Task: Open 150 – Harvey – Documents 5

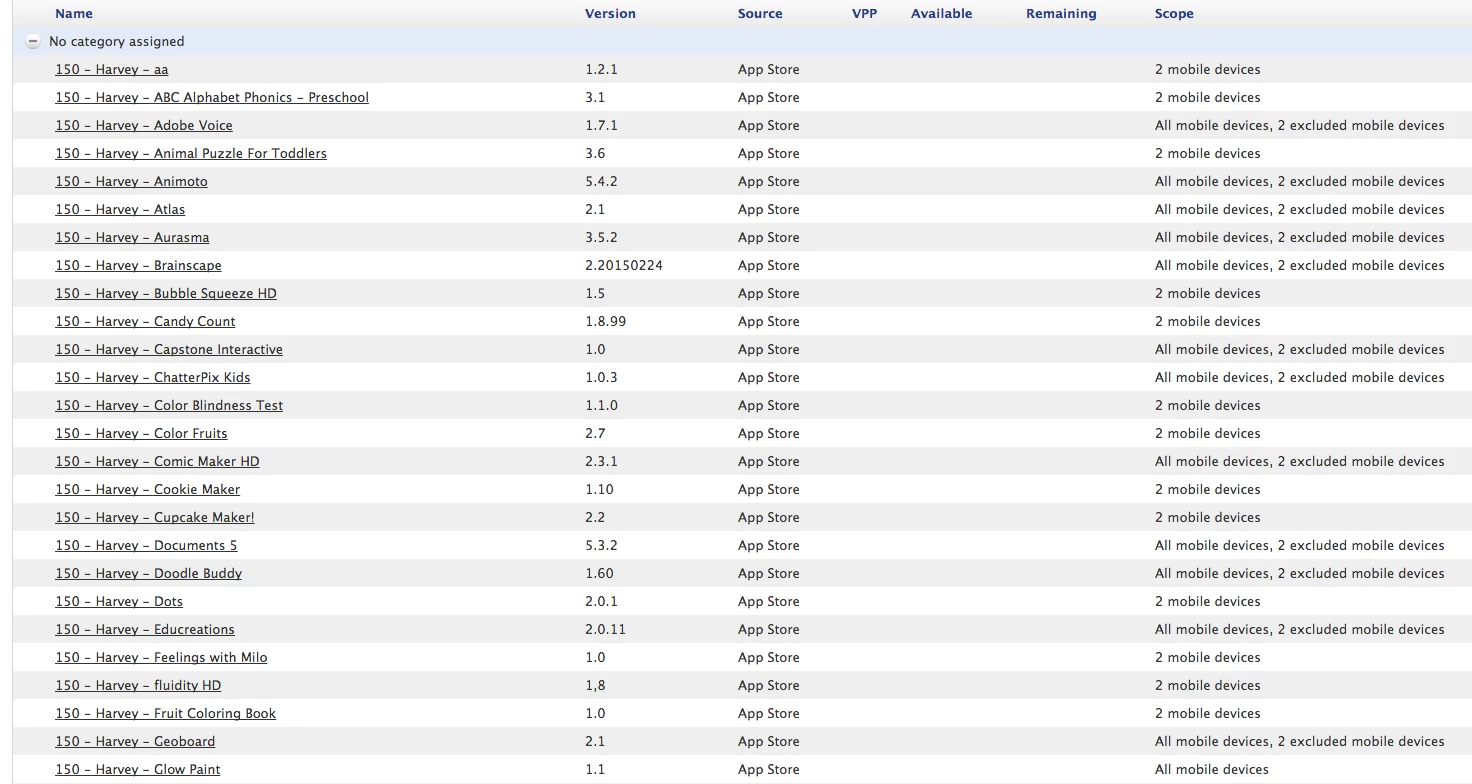Action: 146,546
